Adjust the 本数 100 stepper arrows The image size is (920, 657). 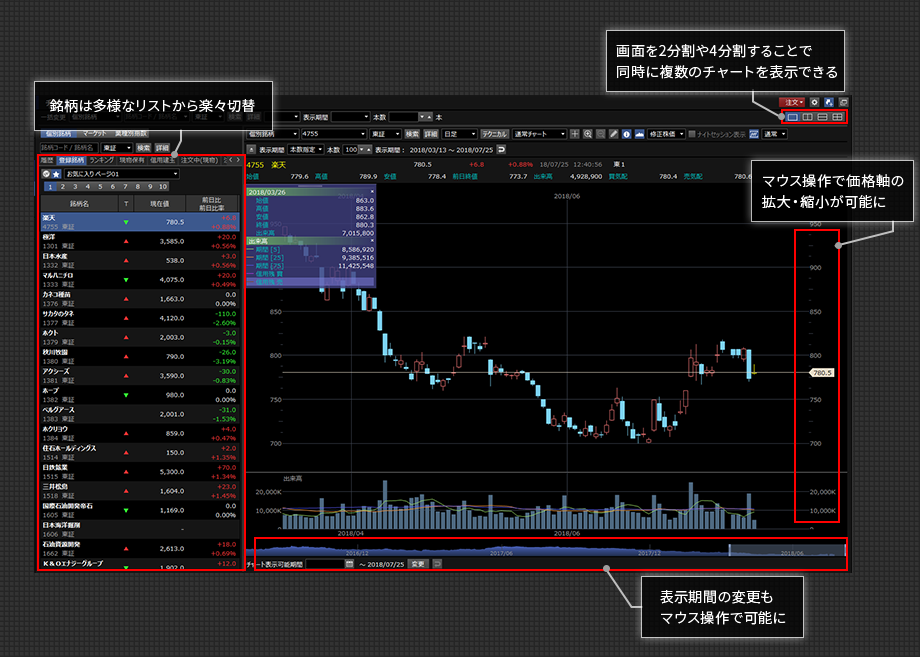[365, 150]
